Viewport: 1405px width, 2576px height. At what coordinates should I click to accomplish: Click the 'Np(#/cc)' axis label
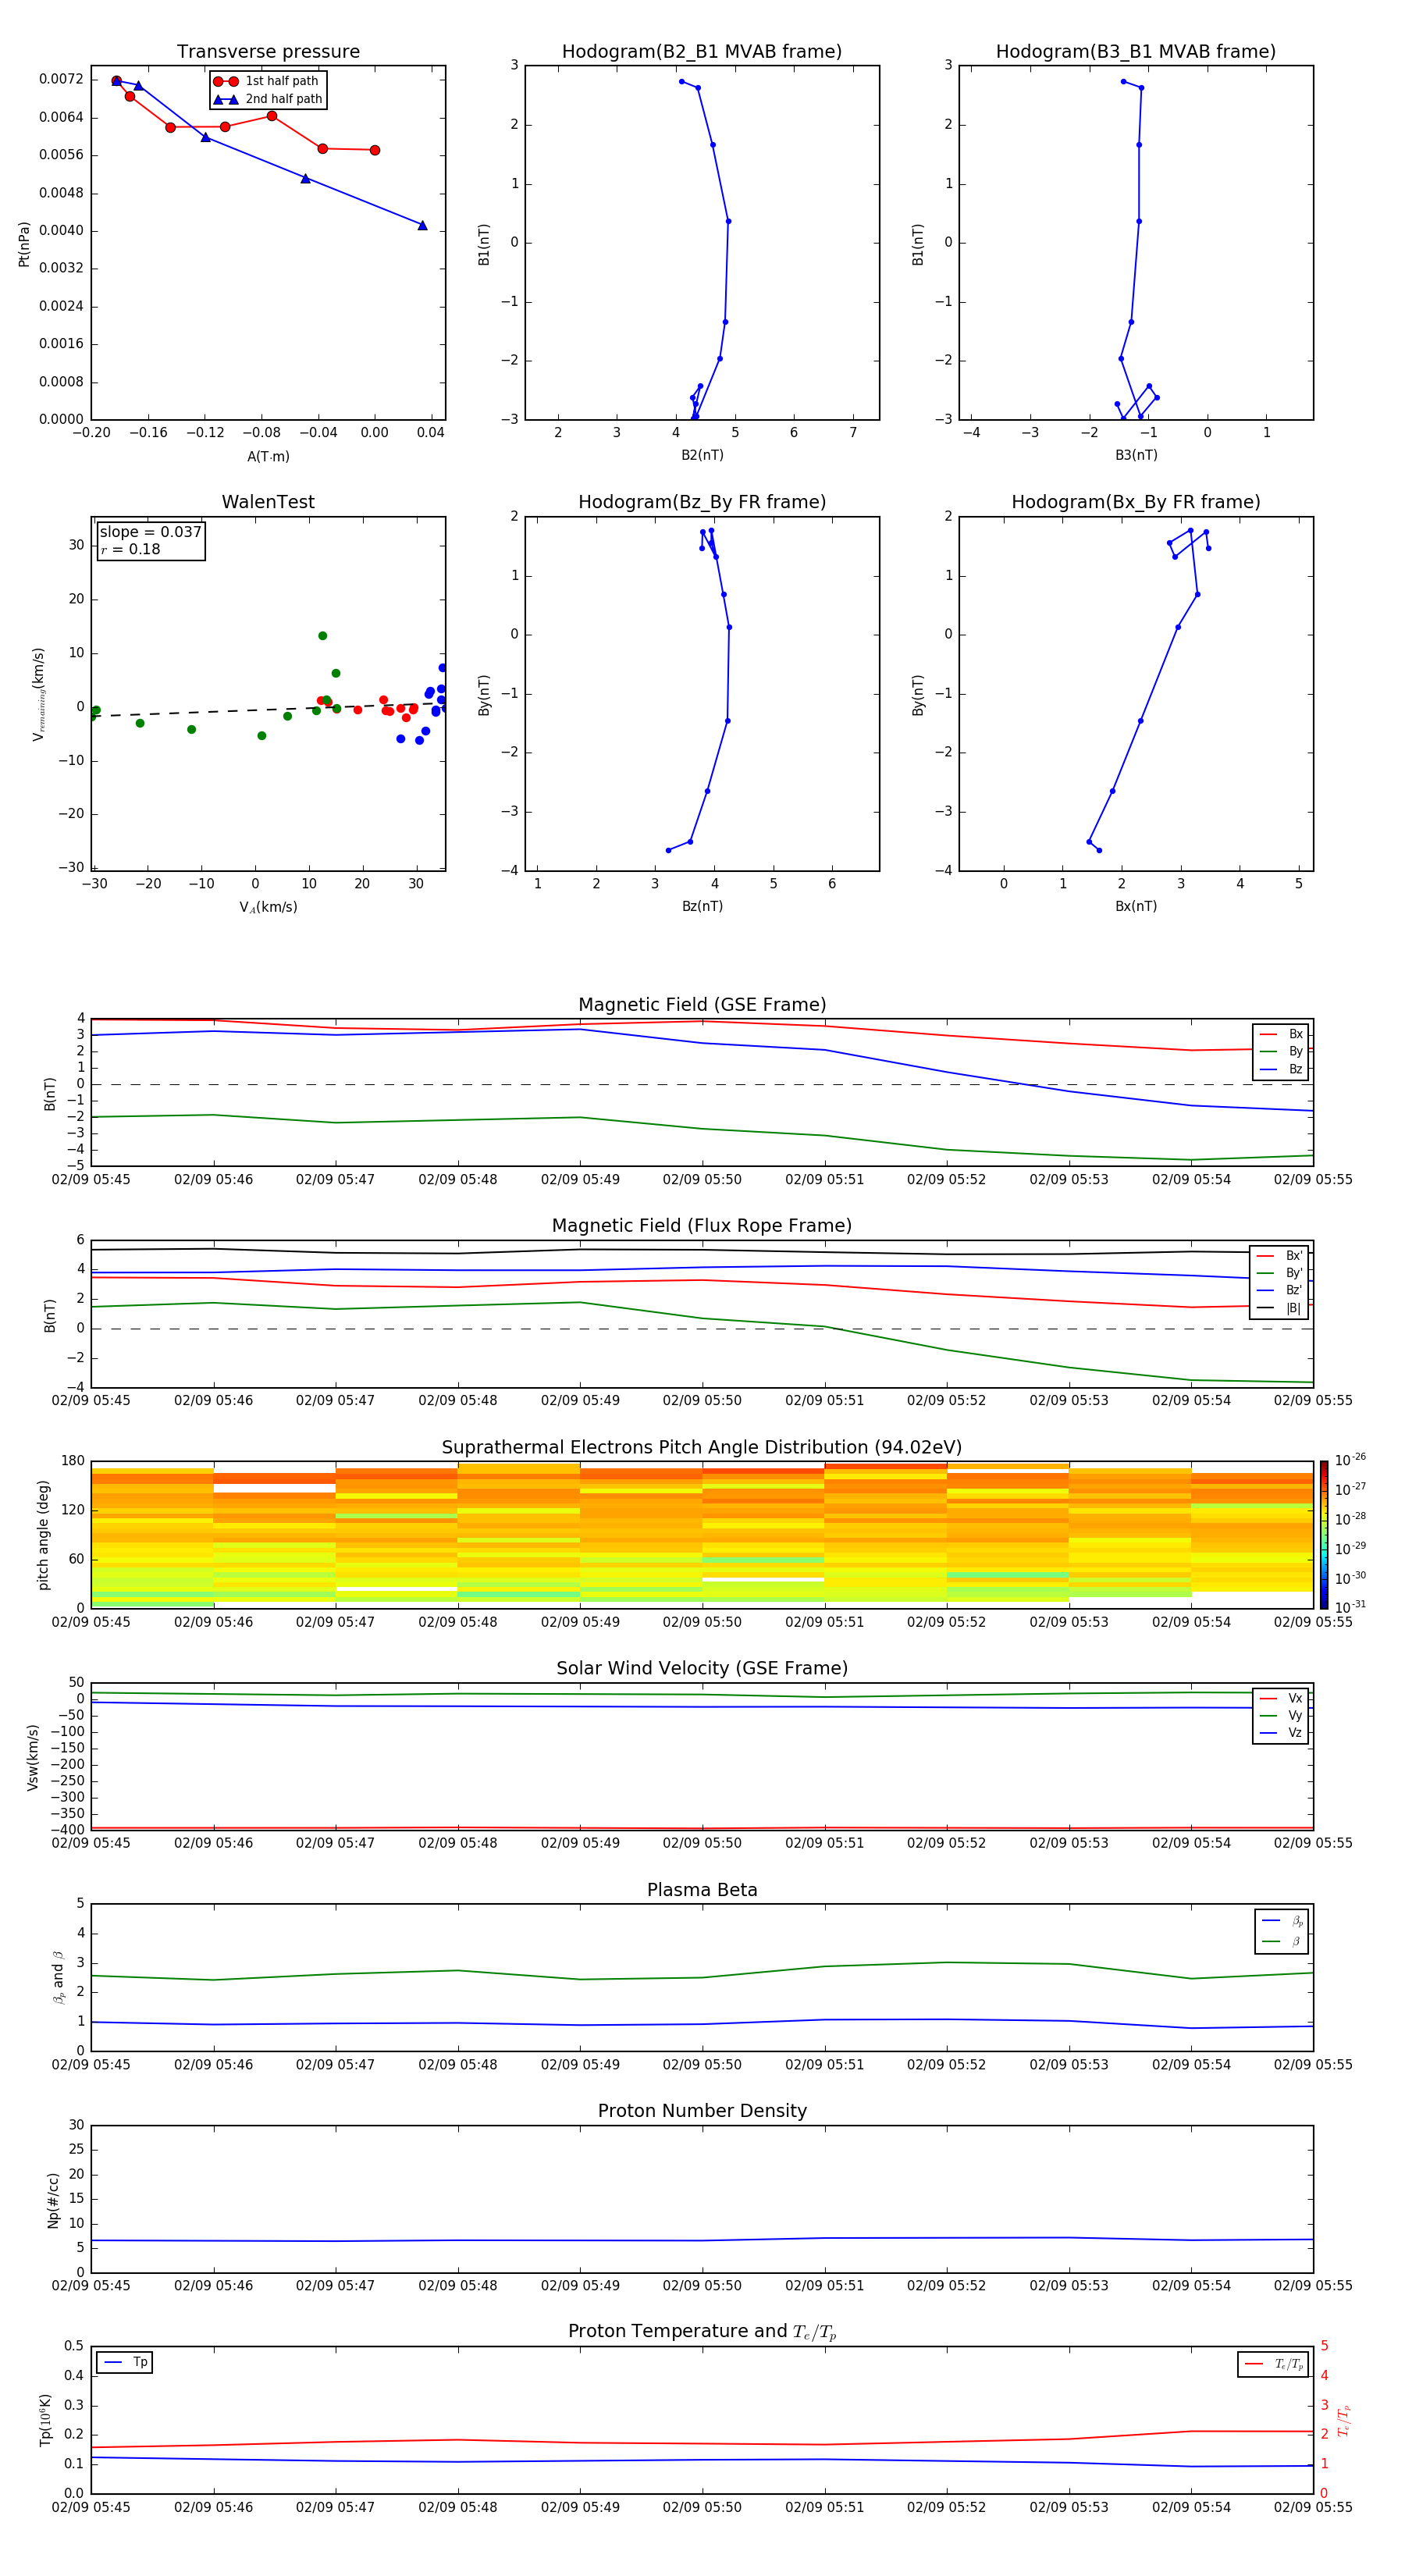point(53,2199)
